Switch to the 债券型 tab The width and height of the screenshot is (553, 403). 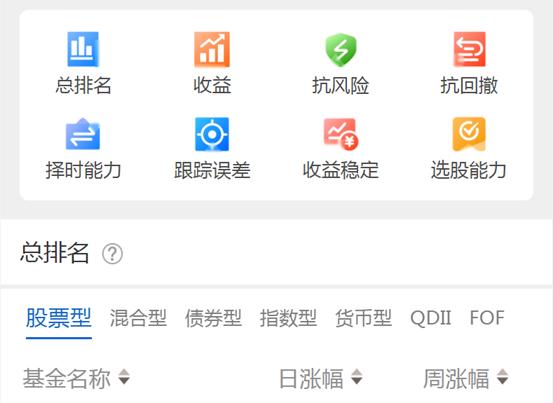[213, 318]
